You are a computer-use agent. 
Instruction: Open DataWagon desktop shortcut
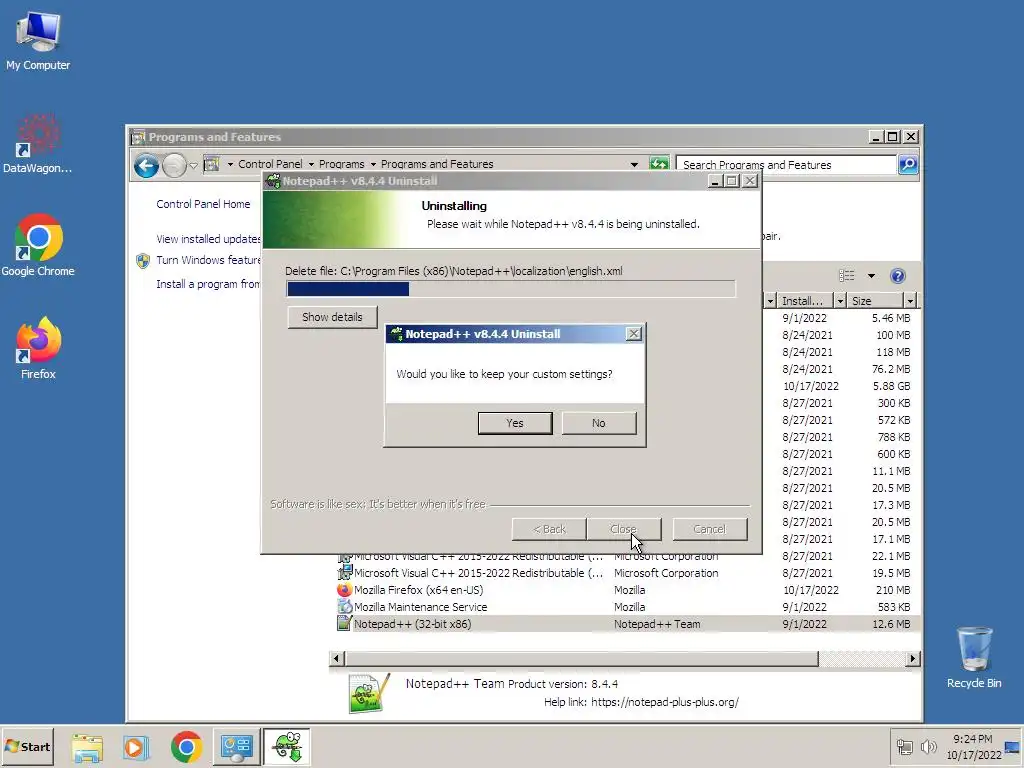pos(37,144)
